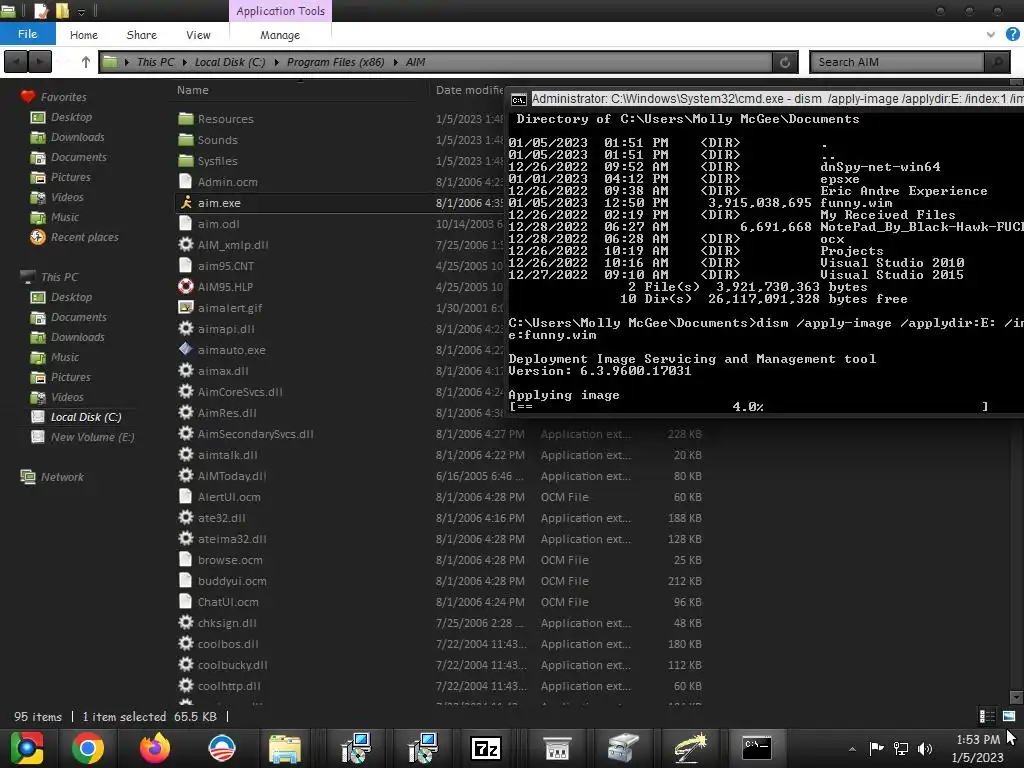The width and height of the screenshot is (1024, 768).
Task: Expand the Local Disk (C:) breadcrumb arrow
Action: click(276, 62)
